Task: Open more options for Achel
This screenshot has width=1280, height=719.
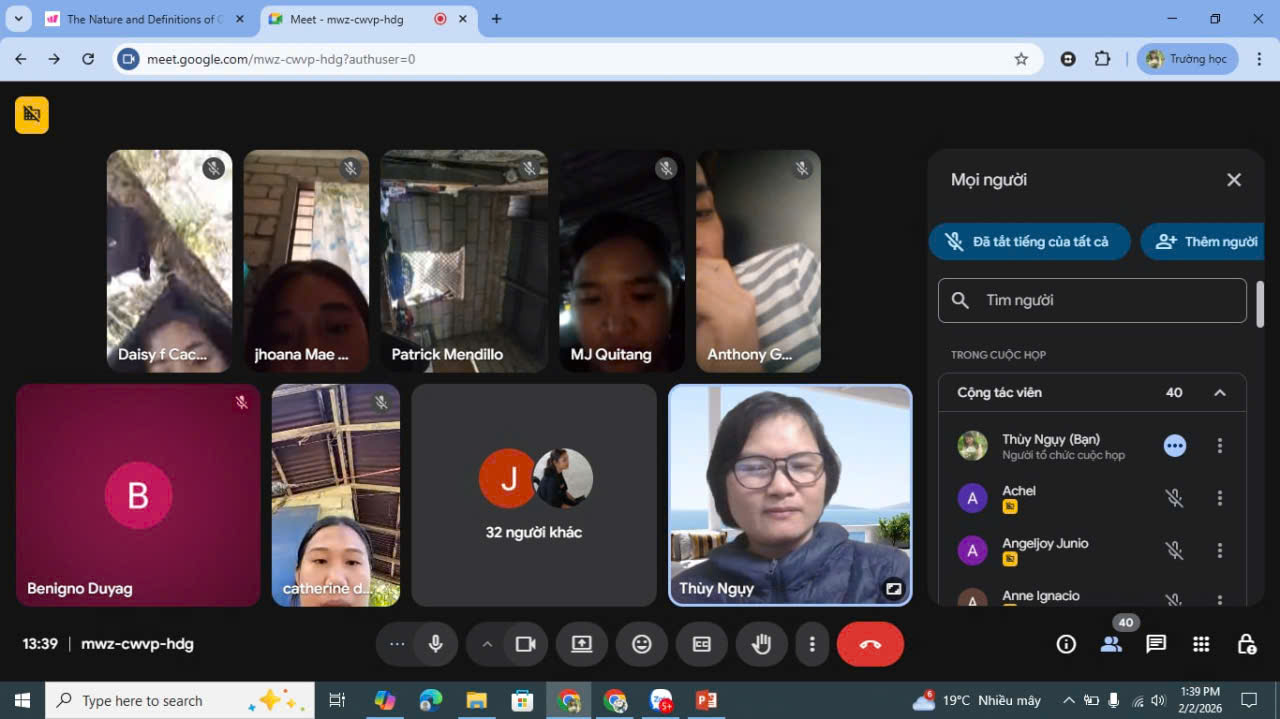Action: click(1219, 498)
